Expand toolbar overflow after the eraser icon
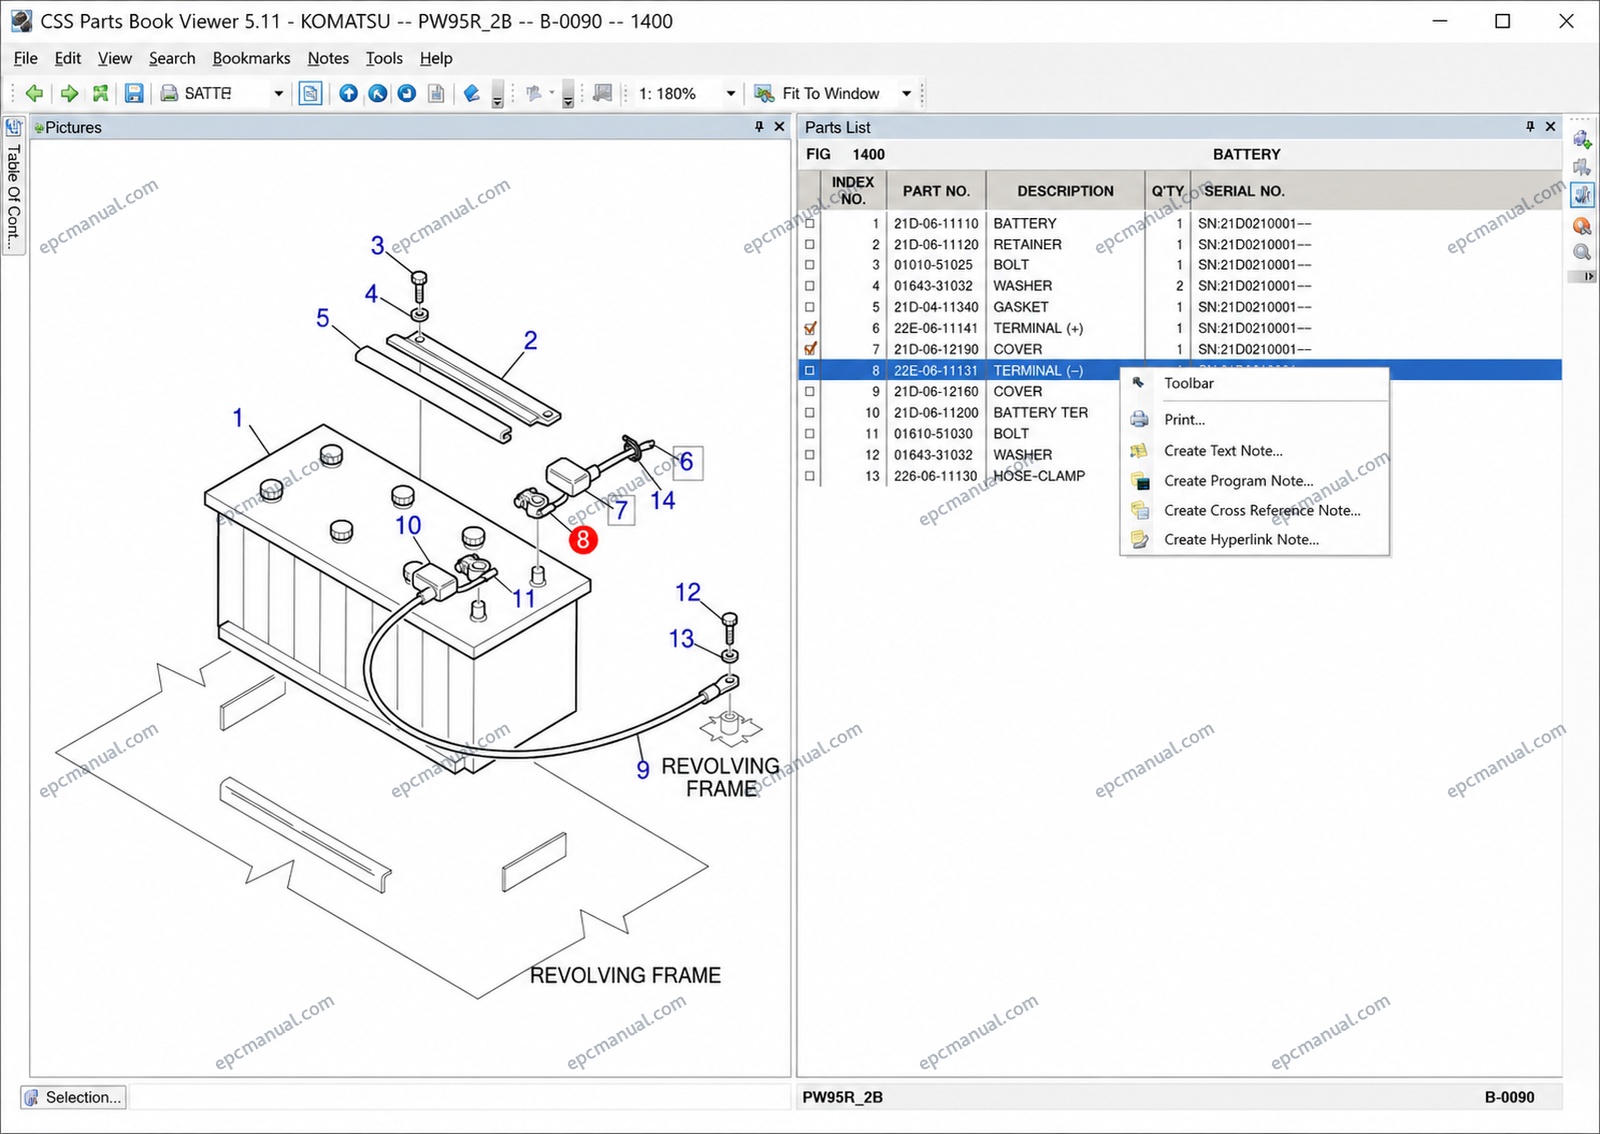This screenshot has height=1134, width=1600. [497, 95]
